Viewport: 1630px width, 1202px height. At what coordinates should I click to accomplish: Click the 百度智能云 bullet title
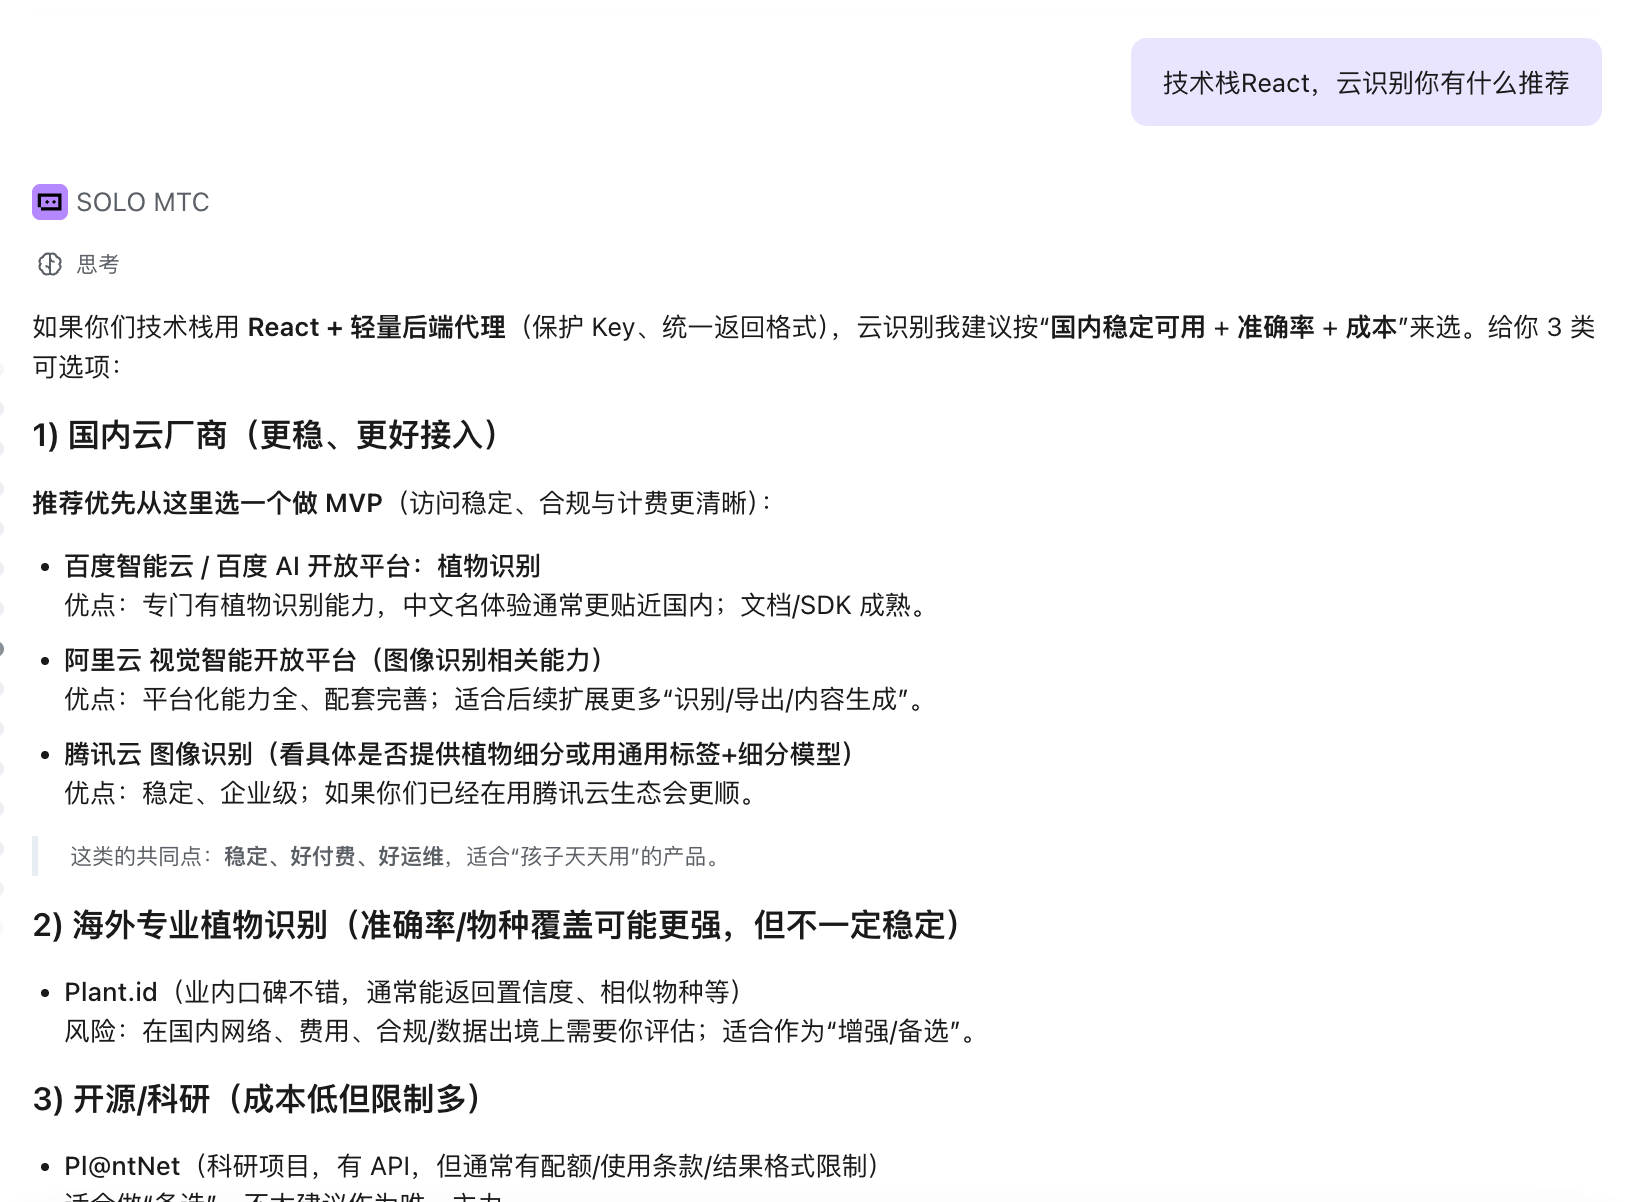point(302,566)
